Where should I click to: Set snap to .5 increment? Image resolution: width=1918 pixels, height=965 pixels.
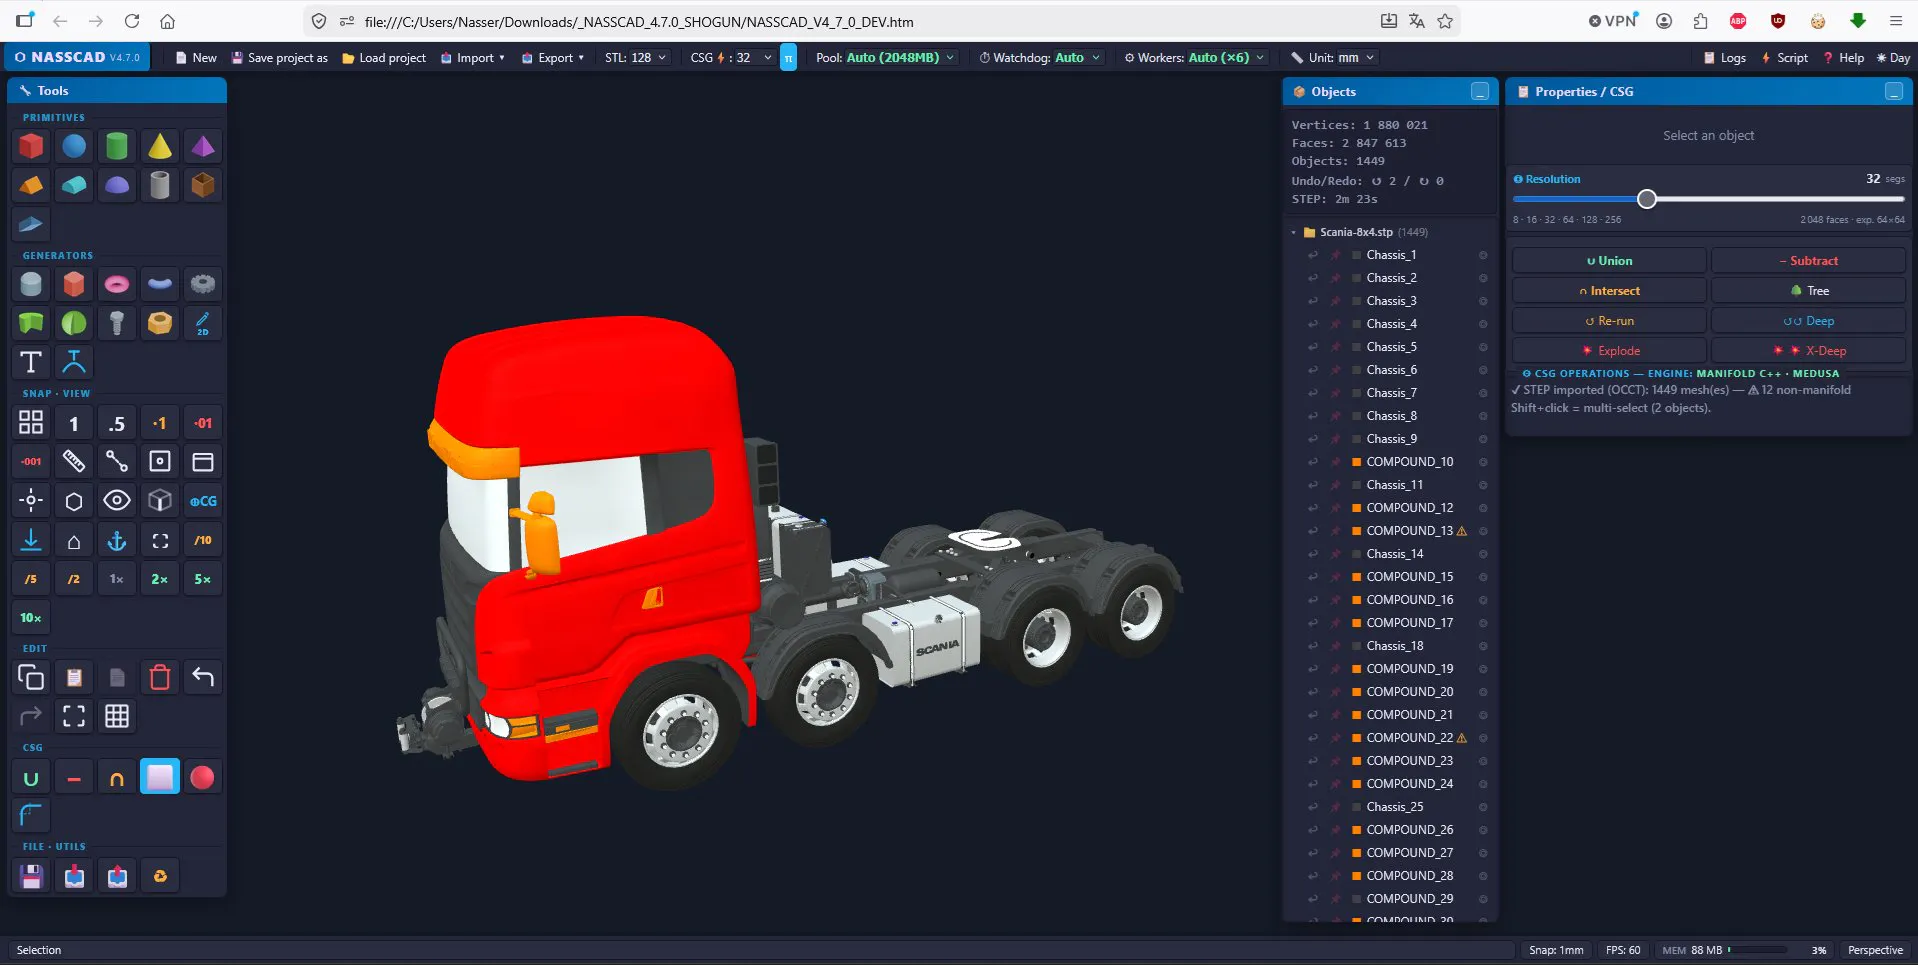coord(117,423)
